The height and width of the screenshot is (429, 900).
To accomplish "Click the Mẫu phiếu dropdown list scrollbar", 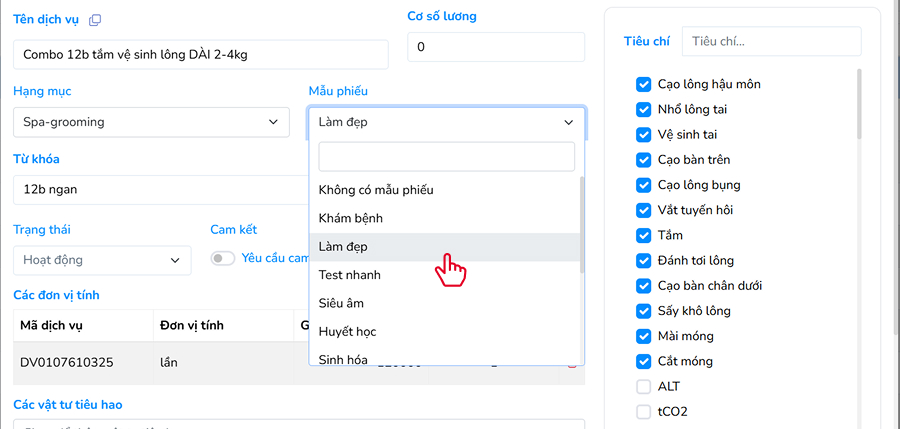I will (582, 225).
